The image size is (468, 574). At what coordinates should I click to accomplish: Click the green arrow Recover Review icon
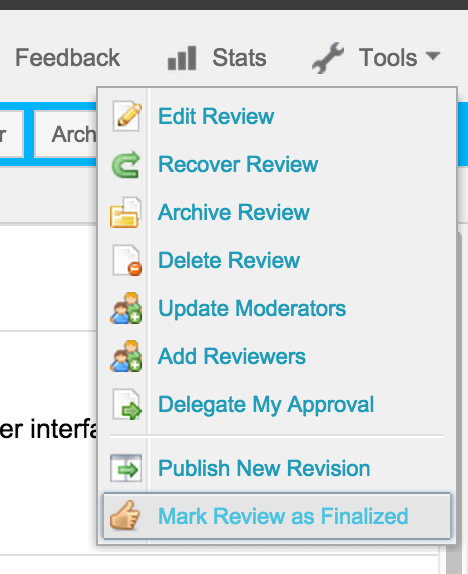126,164
